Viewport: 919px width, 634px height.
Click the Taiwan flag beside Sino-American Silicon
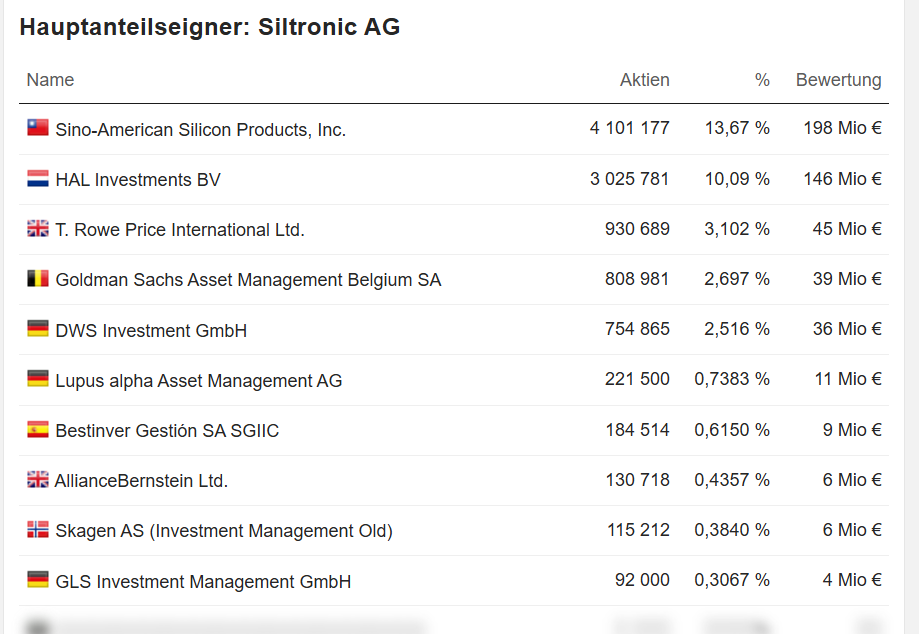click(38, 128)
